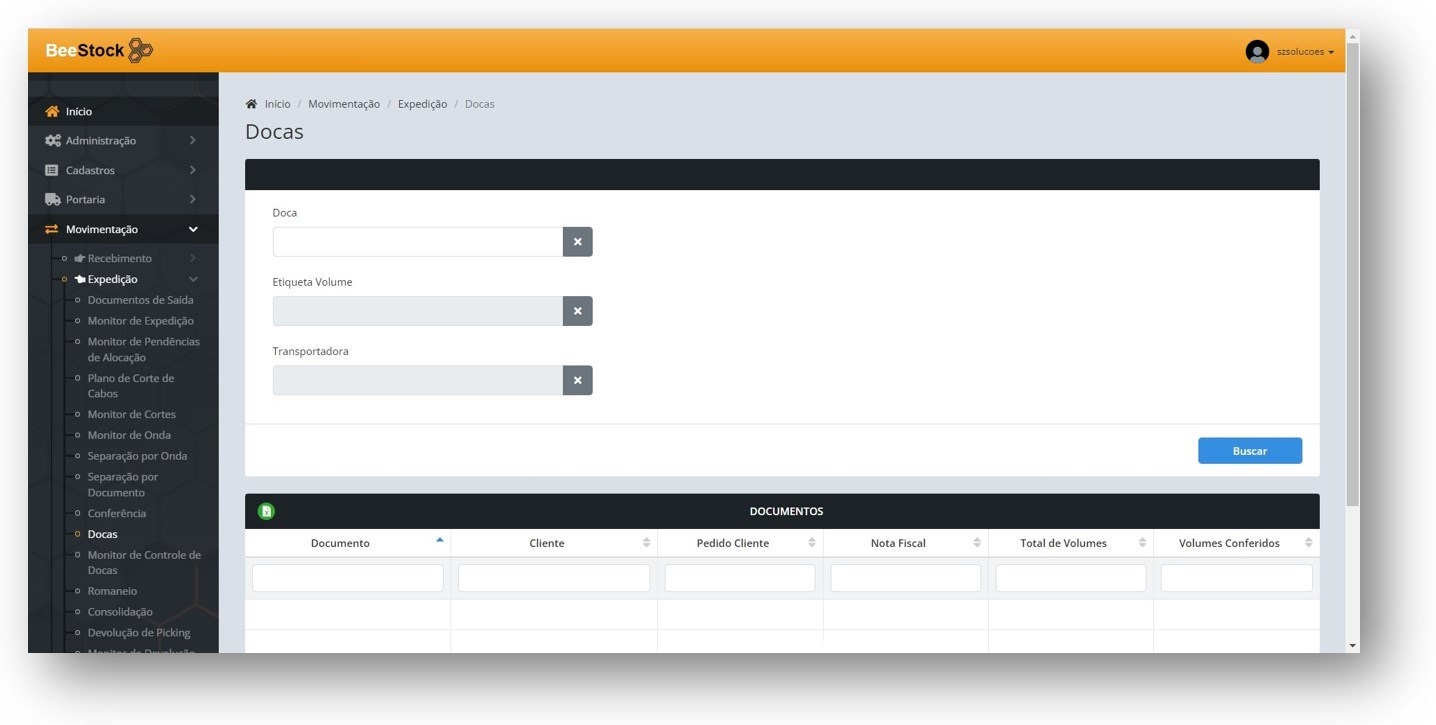Clear the Doca field with X icon
Image resolution: width=1436 pixels, height=725 pixels.
coord(577,242)
